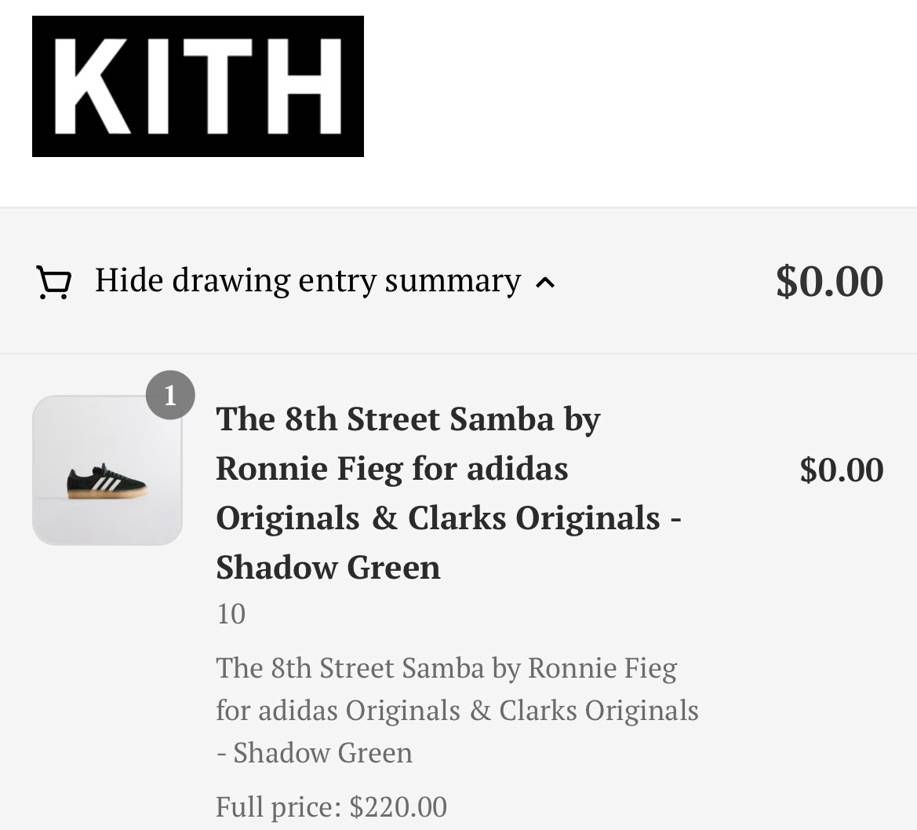This screenshot has width=917, height=830.
Task: Click the quantity badge showing 1
Action: 170,396
